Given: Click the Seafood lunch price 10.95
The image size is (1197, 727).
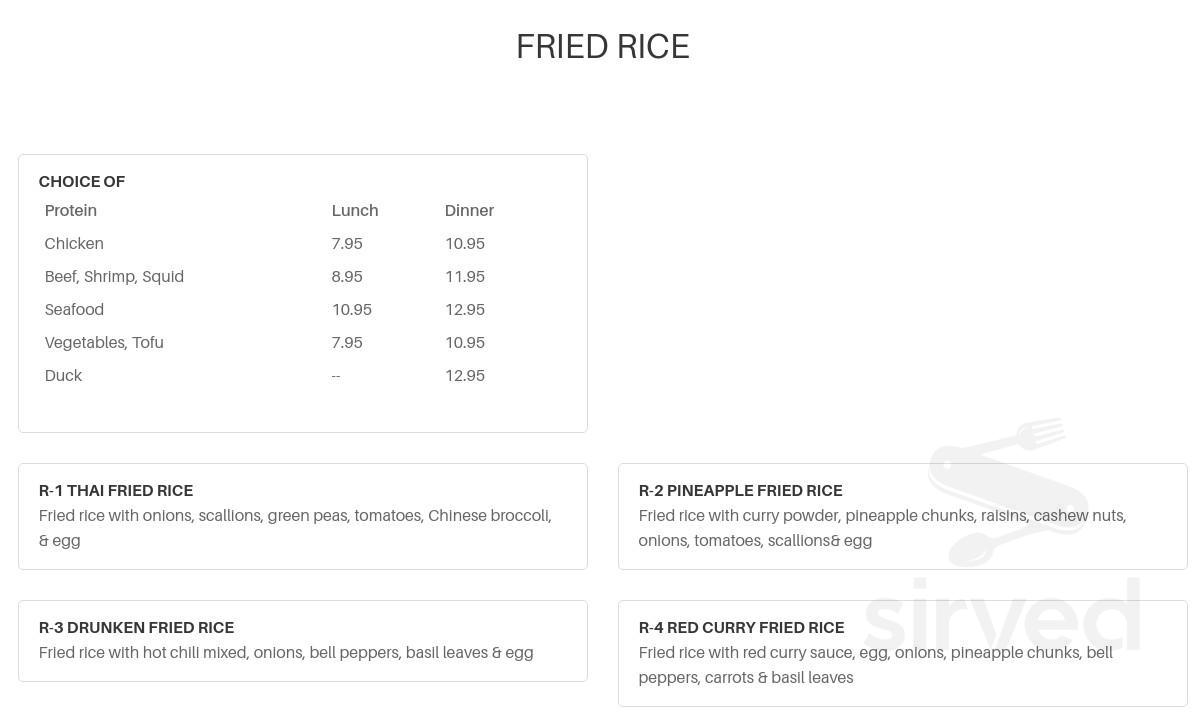Looking at the screenshot, I should coord(352,310).
